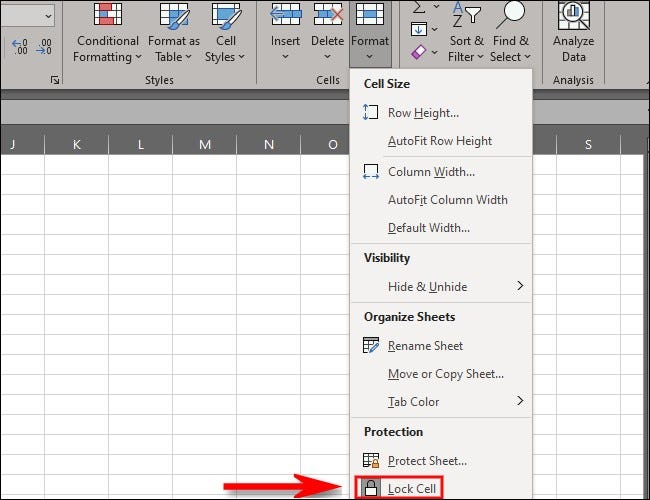Open Format as Table gallery
The image size is (650, 500).
point(174,33)
